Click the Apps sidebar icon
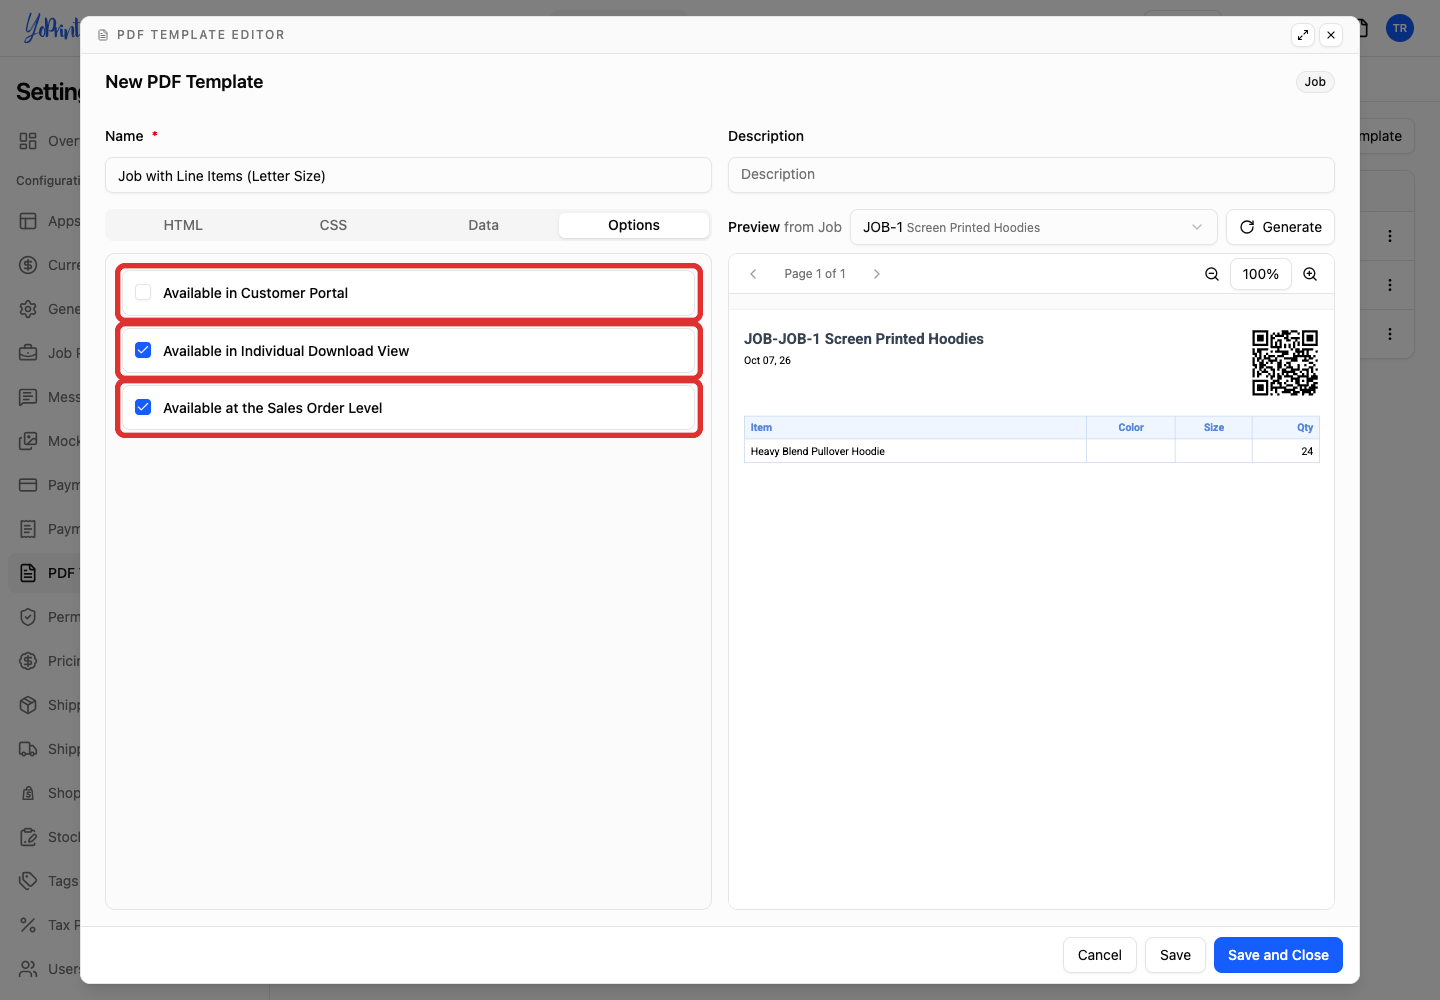Viewport: 1440px width, 1000px height. [28, 221]
